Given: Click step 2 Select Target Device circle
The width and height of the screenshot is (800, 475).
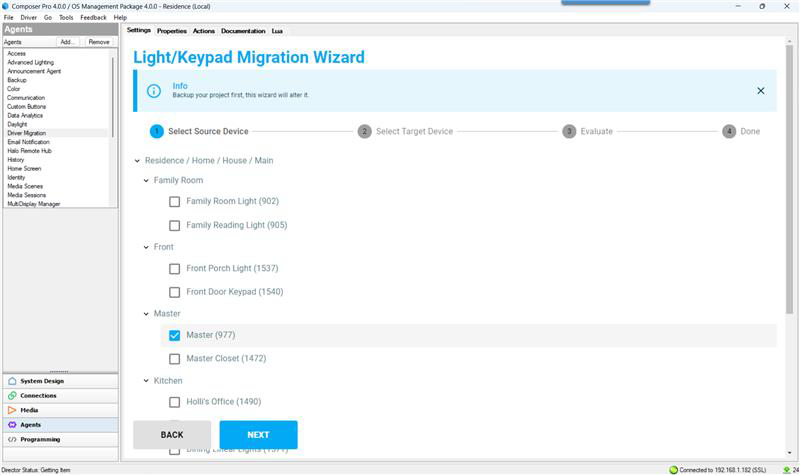Looking at the screenshot, I should (364, 131).
